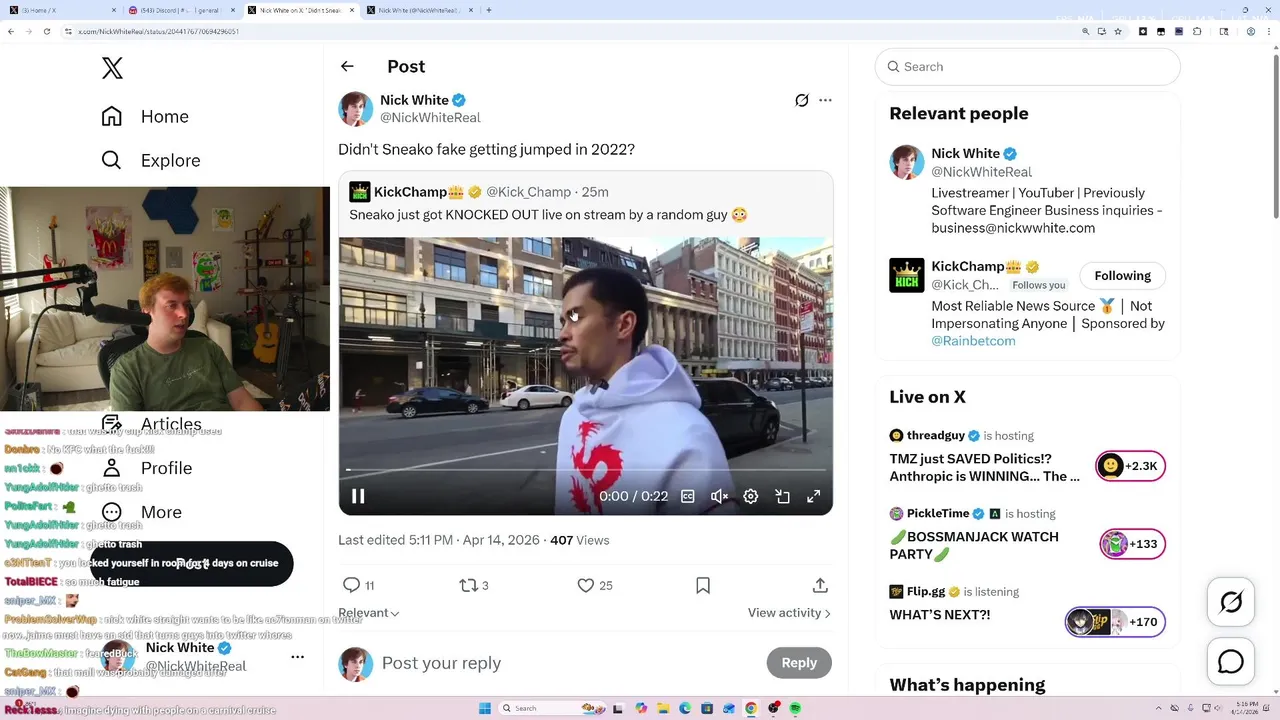The height and width of the screenshot is (720, 1280).
Task: Unmute the video
Action: click(719, 496)
